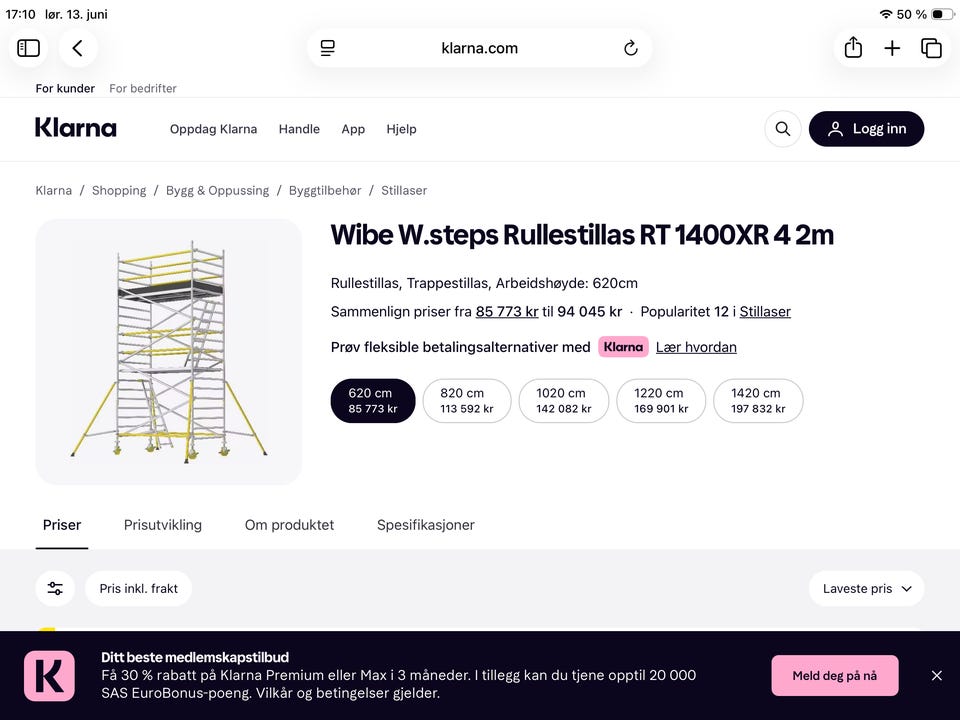Image resolution: width=960 pixels, height=720 pixels.
Task: Select the 820 cm height option
Action: coord(467,400)
